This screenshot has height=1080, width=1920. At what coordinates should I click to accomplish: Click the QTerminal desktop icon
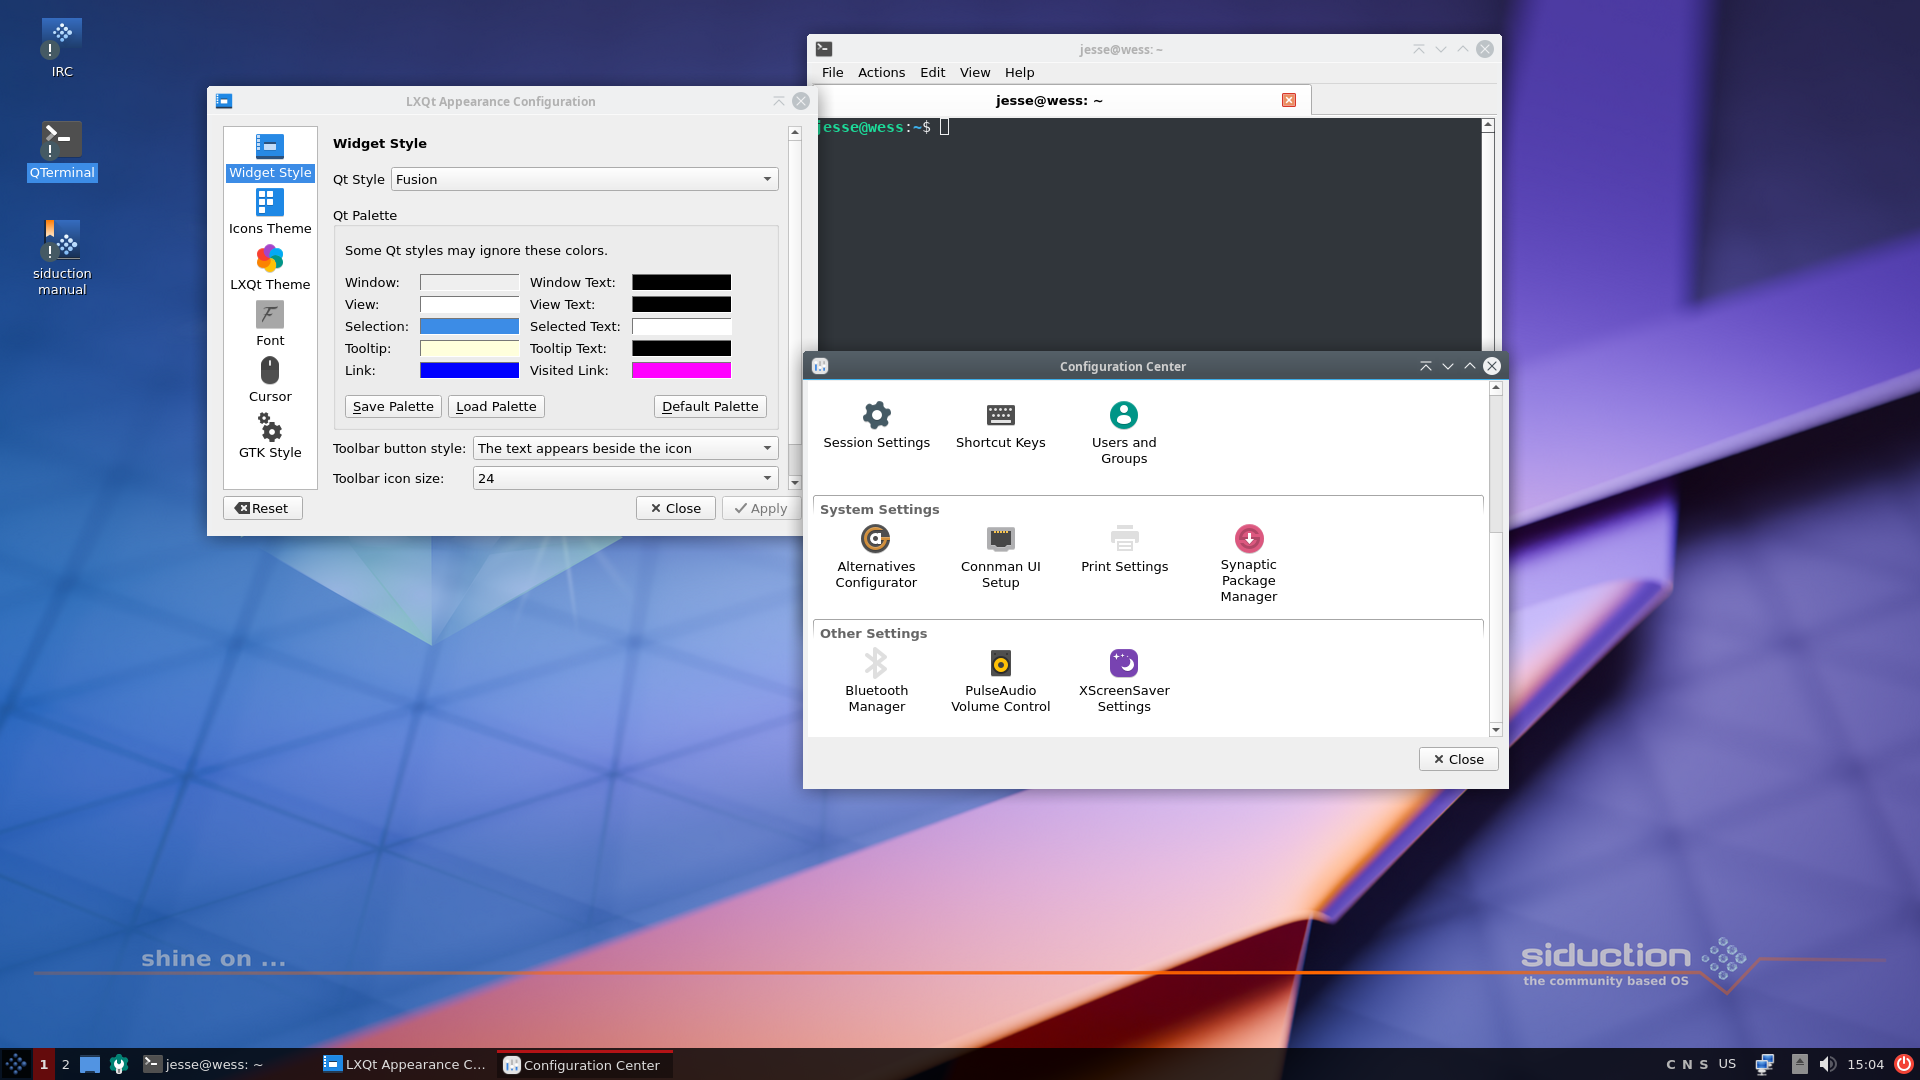(62, 150)
